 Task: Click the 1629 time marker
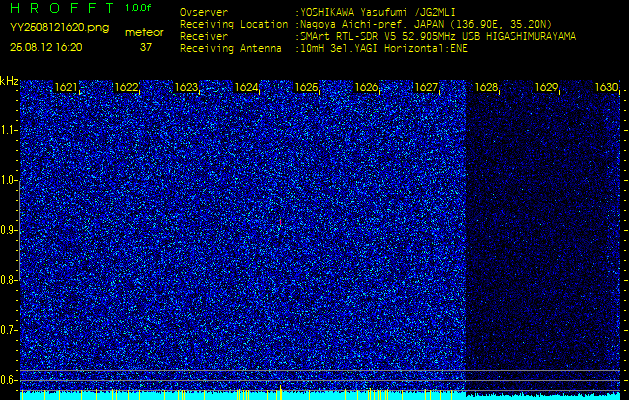click(x=546, y=87)
